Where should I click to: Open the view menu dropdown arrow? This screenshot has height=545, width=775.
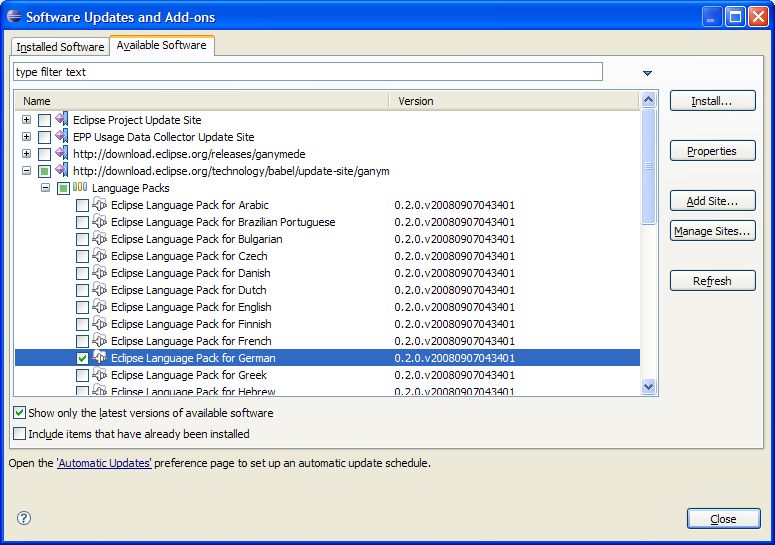[x=647, y=73]
